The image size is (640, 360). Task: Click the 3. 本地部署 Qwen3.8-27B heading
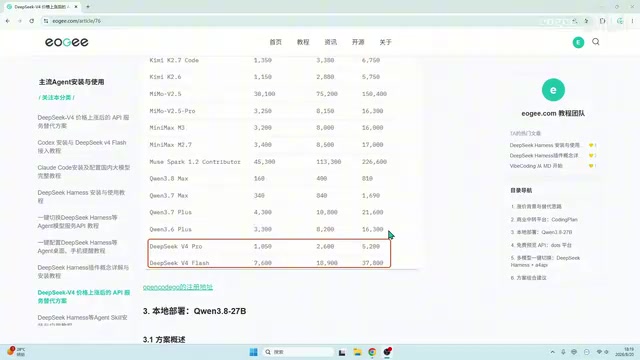coord(194,311)
